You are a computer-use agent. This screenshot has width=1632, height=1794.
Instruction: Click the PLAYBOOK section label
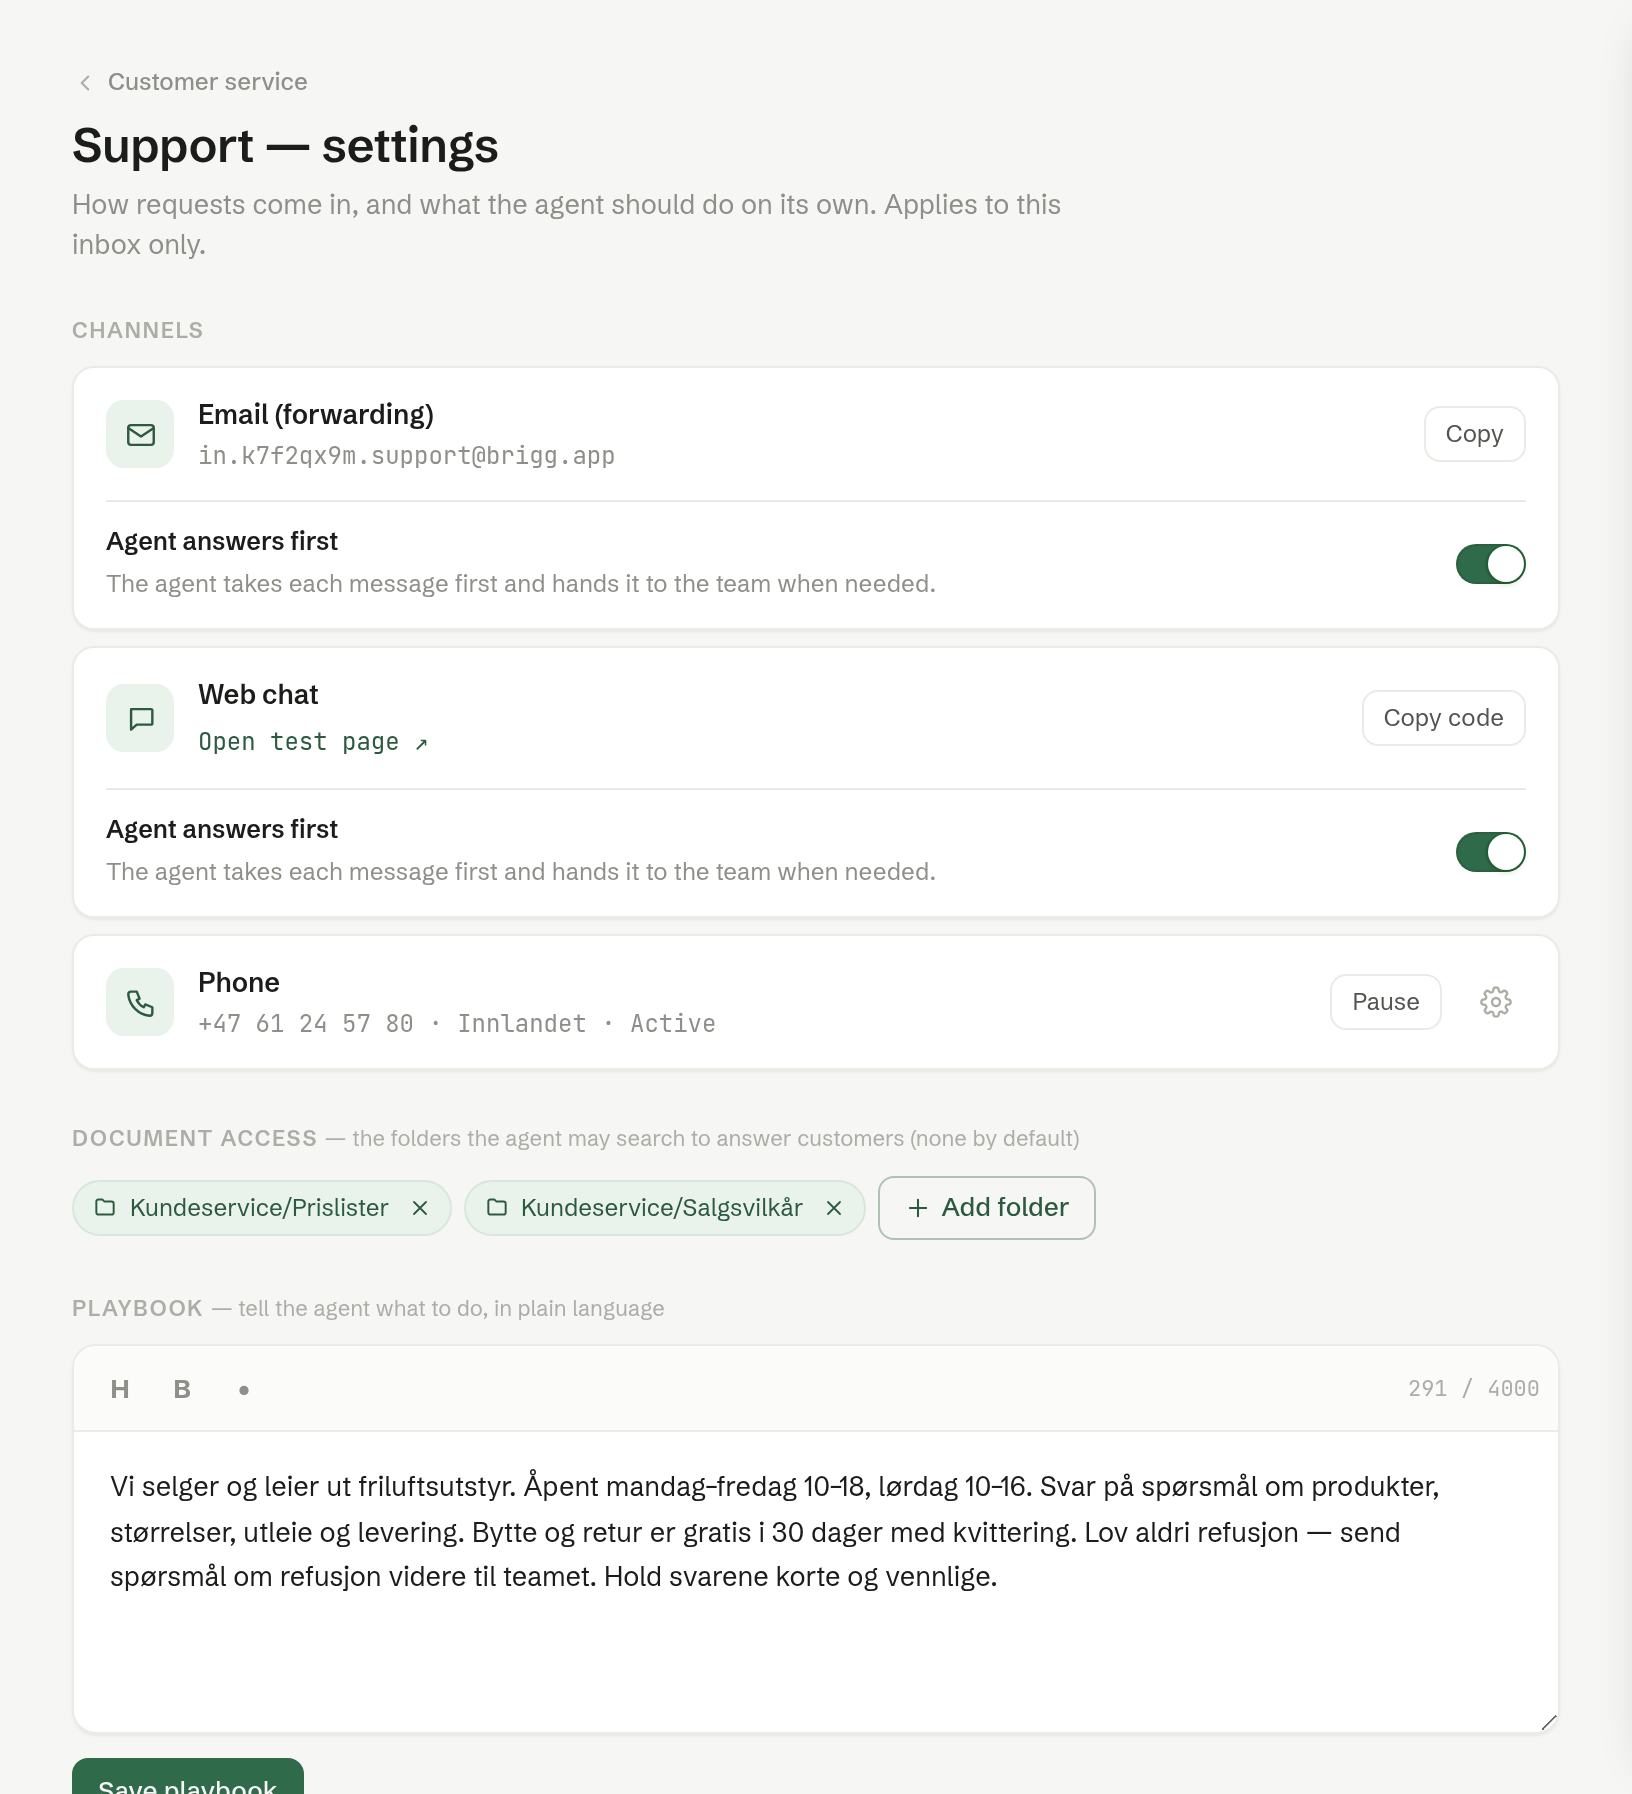(137, 1309)
